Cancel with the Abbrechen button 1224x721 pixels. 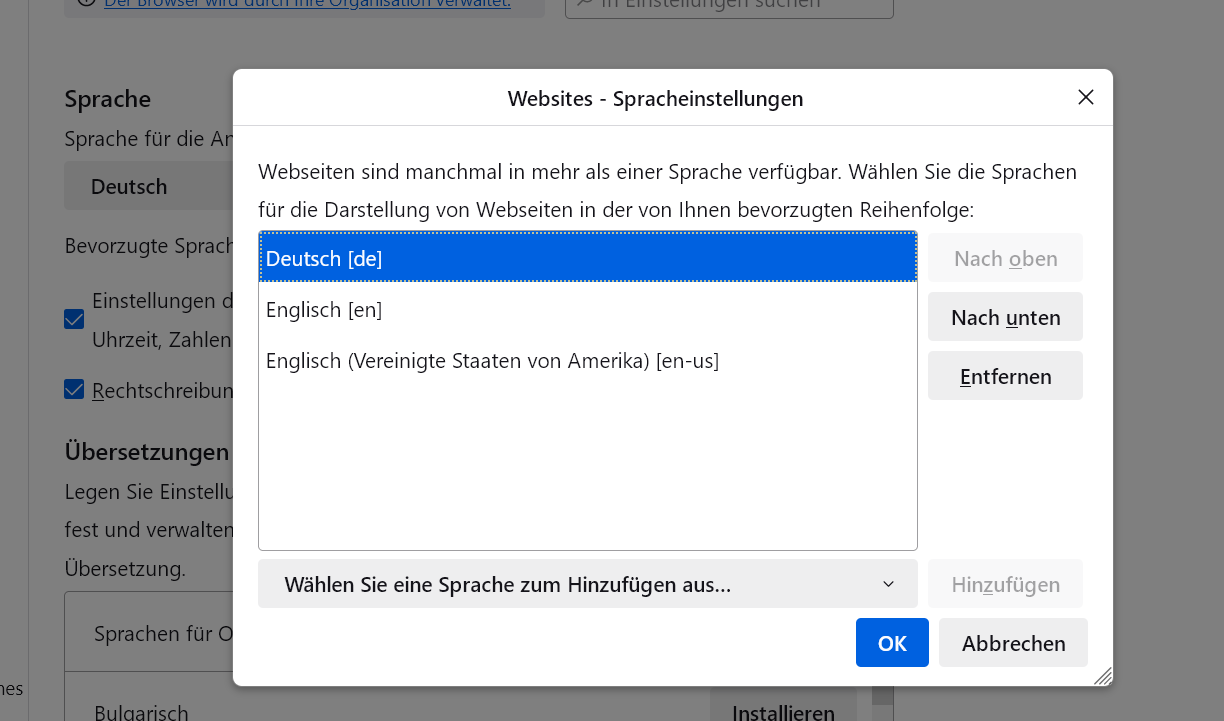point(1013,643)
